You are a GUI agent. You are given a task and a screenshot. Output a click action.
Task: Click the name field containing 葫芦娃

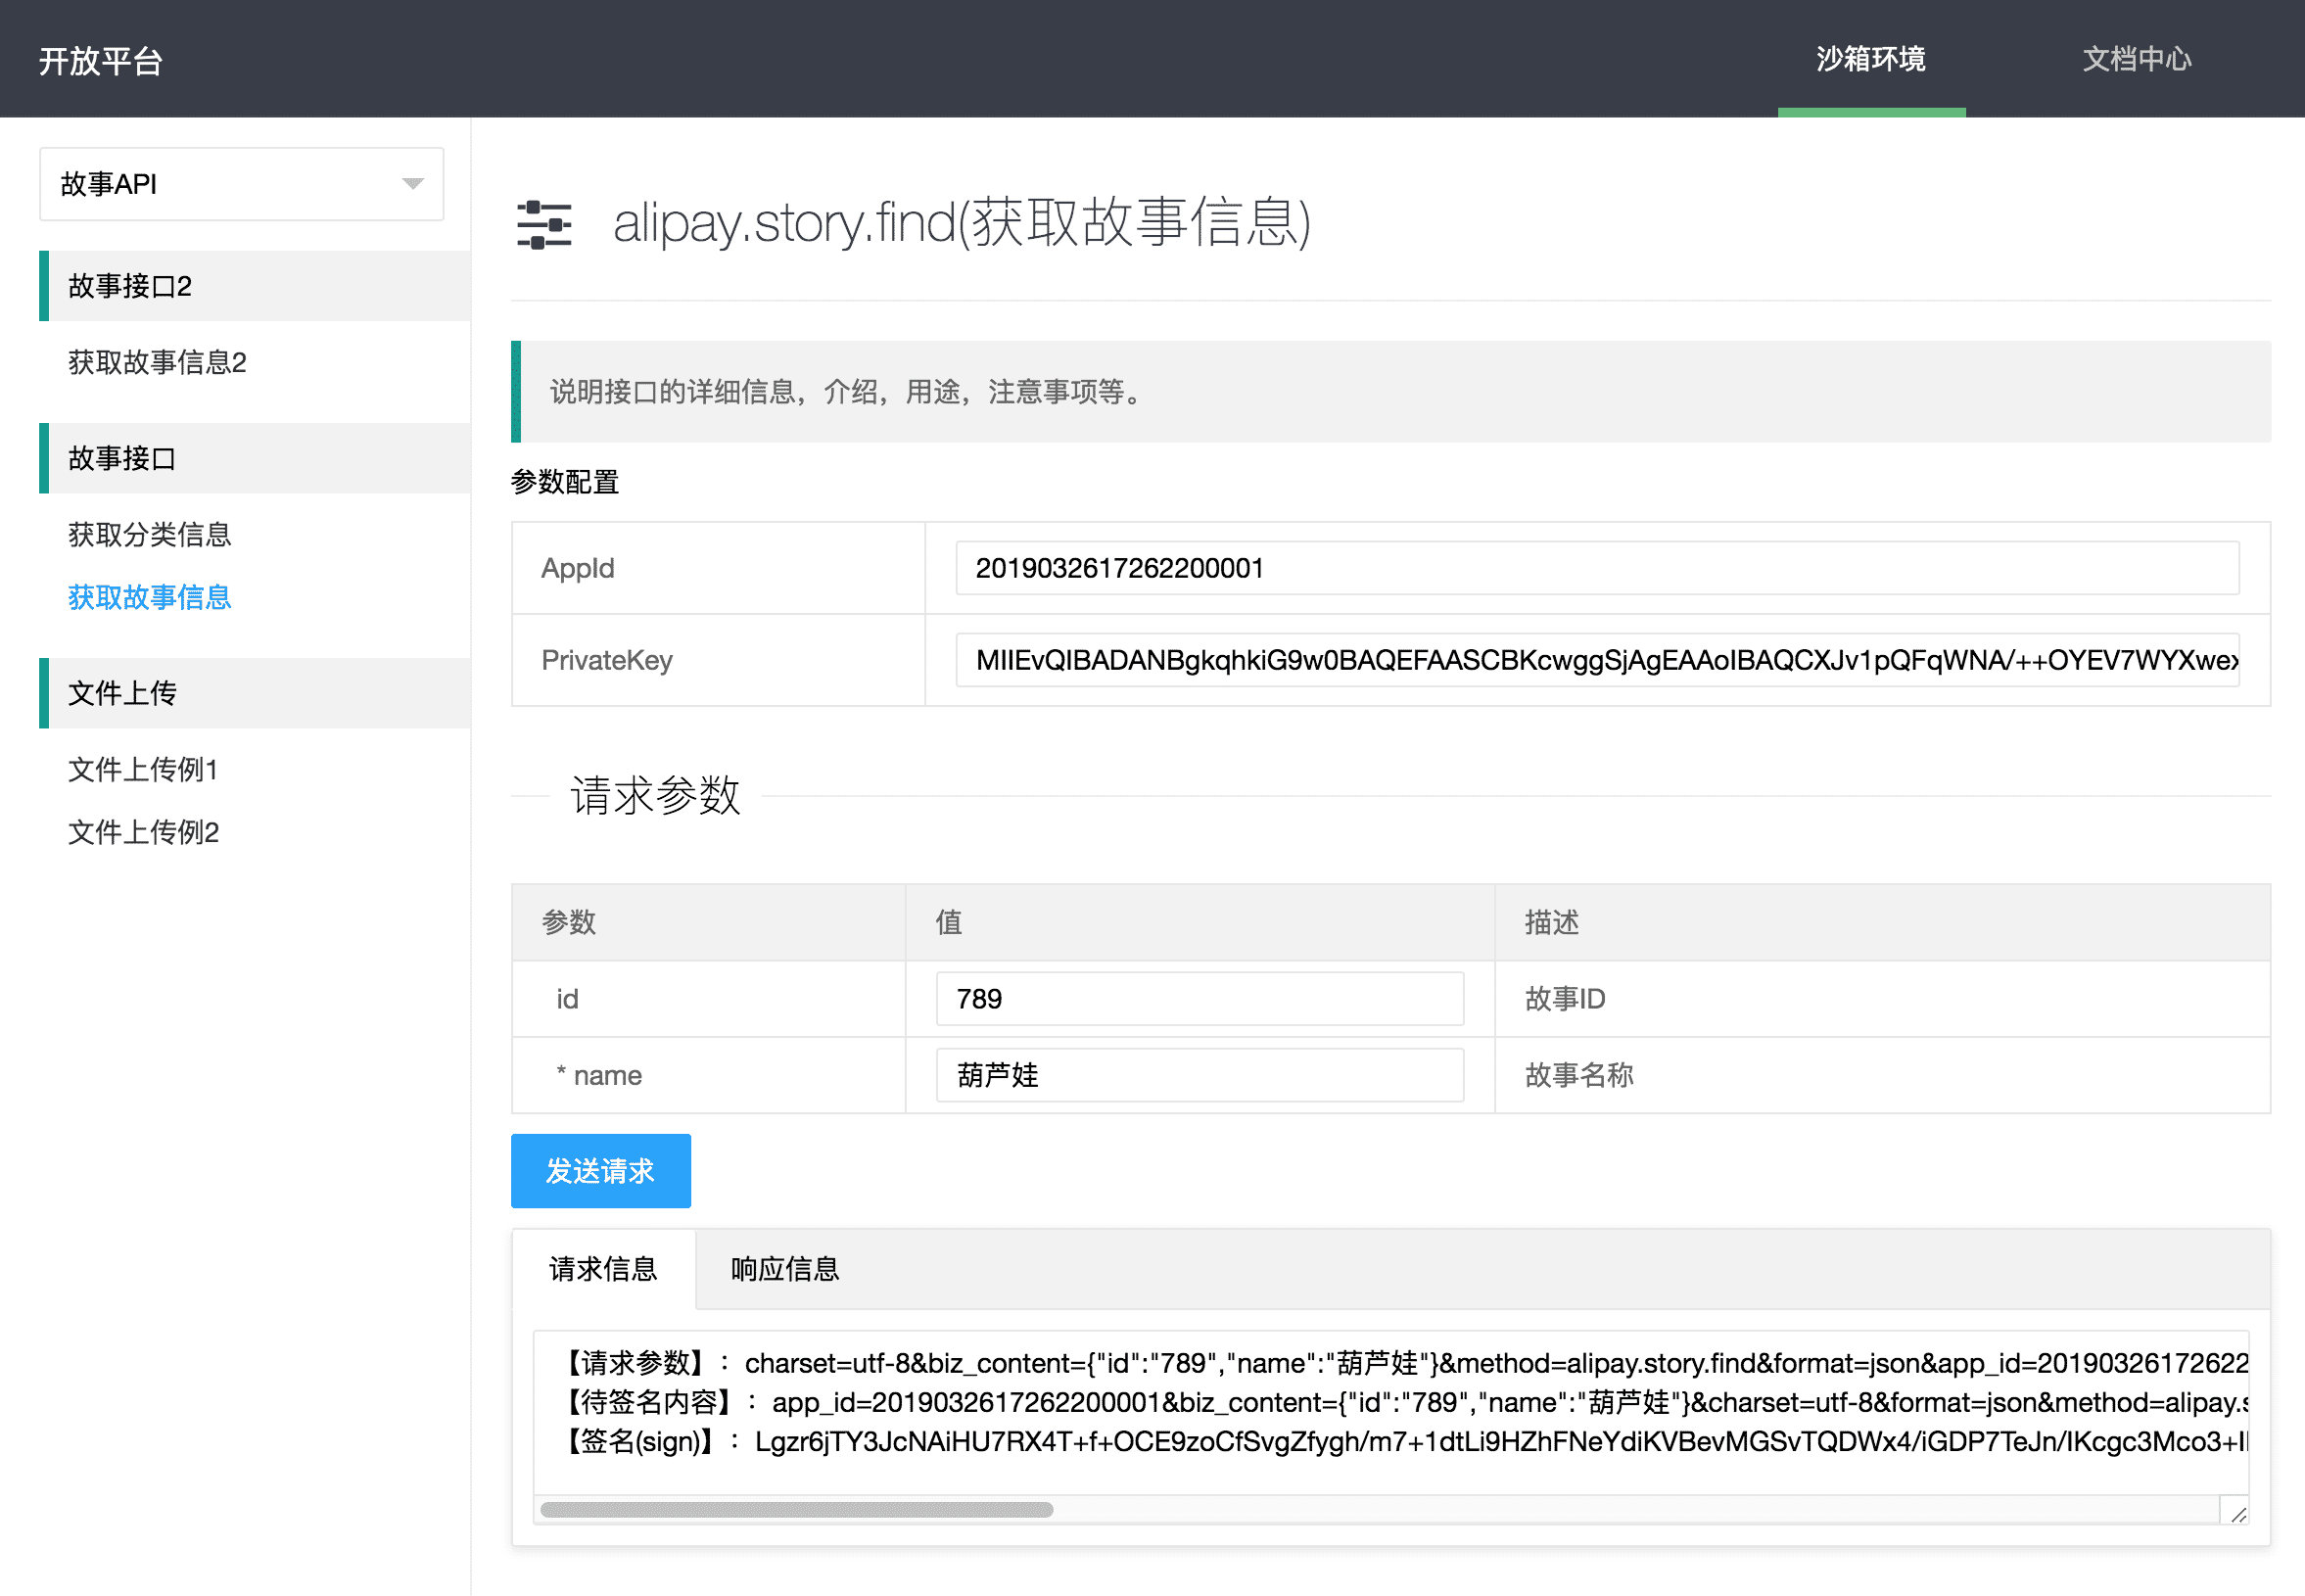1198,1075
